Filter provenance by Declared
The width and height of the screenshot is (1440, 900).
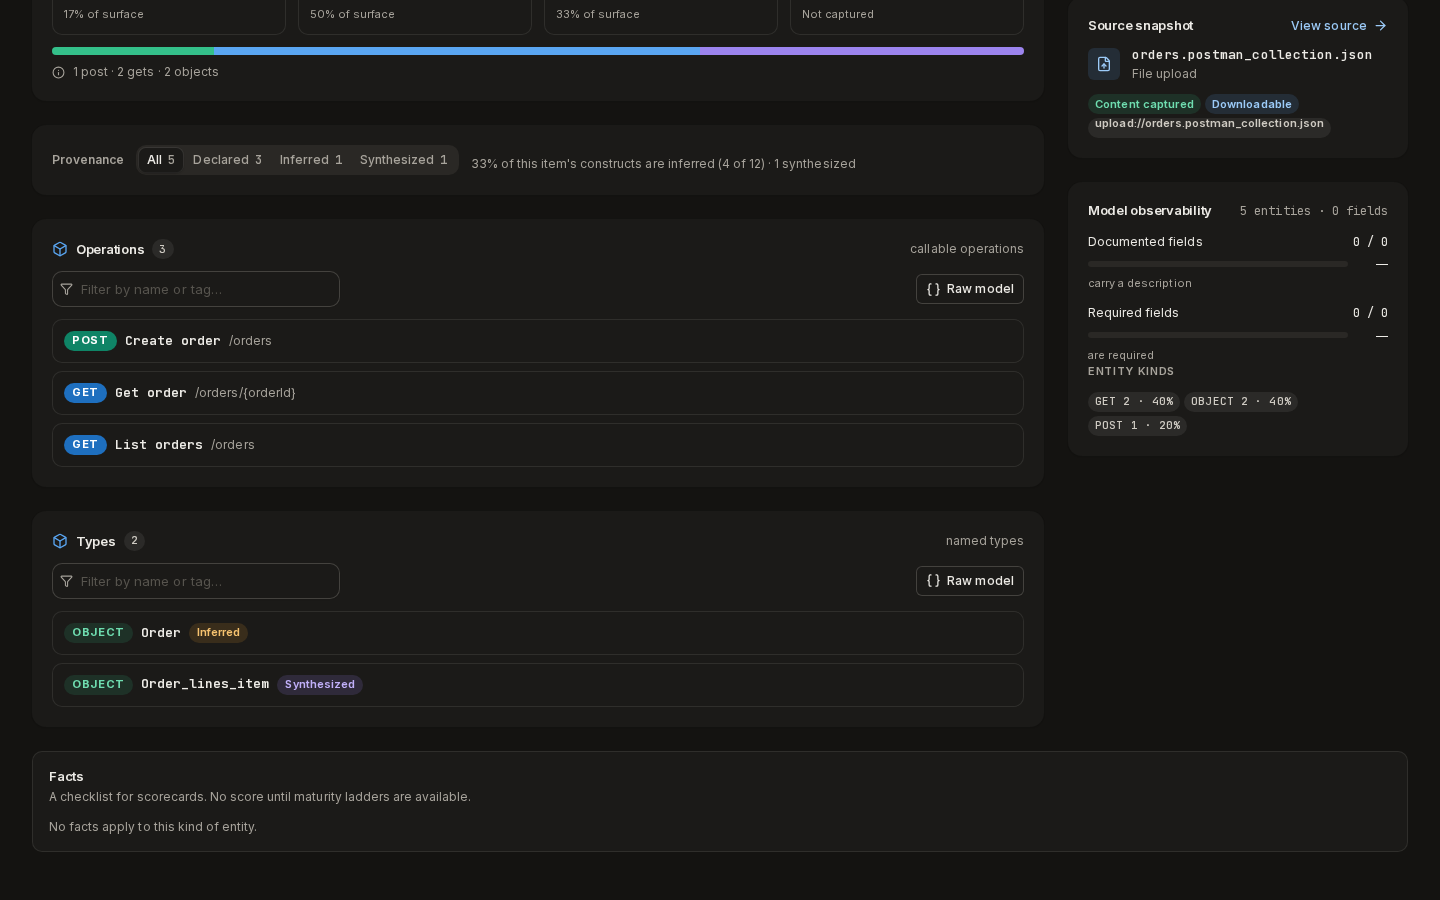coord(227,160)
